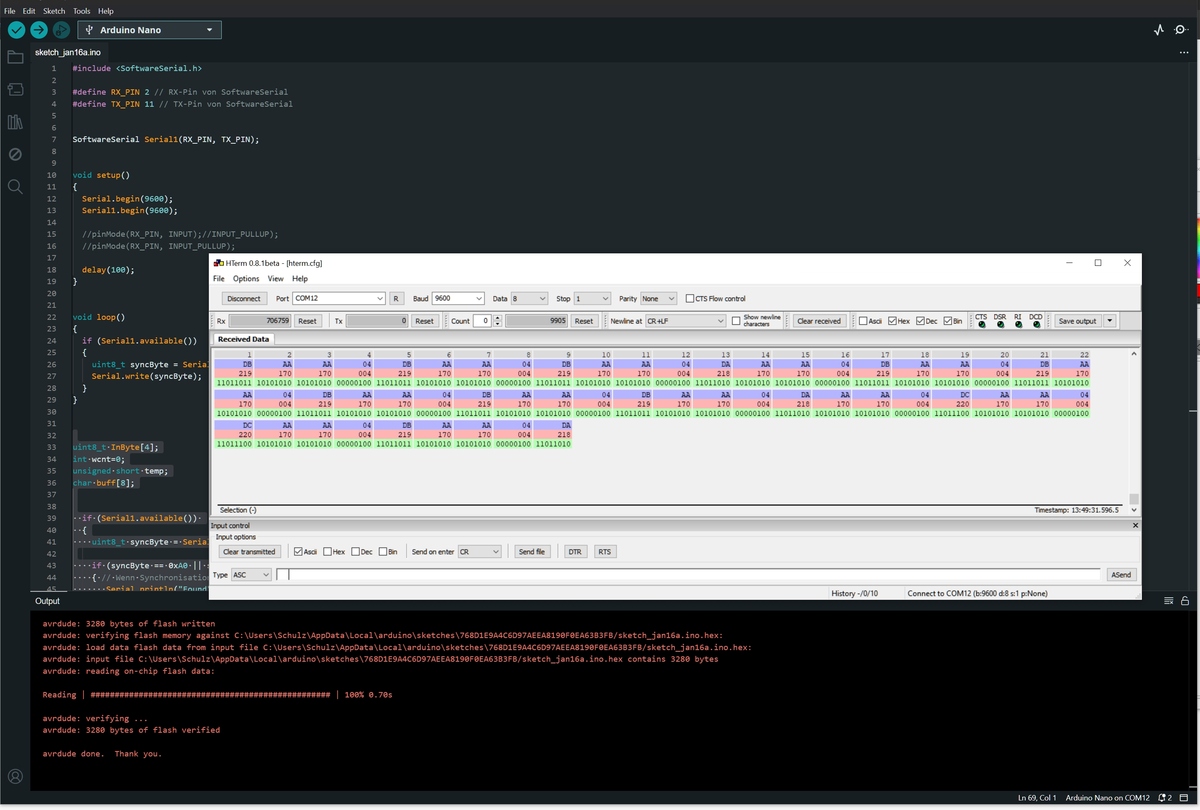Select the sketch_jan16a.ino editor tab
The height and width of the screenshot is (810, 1200).
click(x=67, y=51)
